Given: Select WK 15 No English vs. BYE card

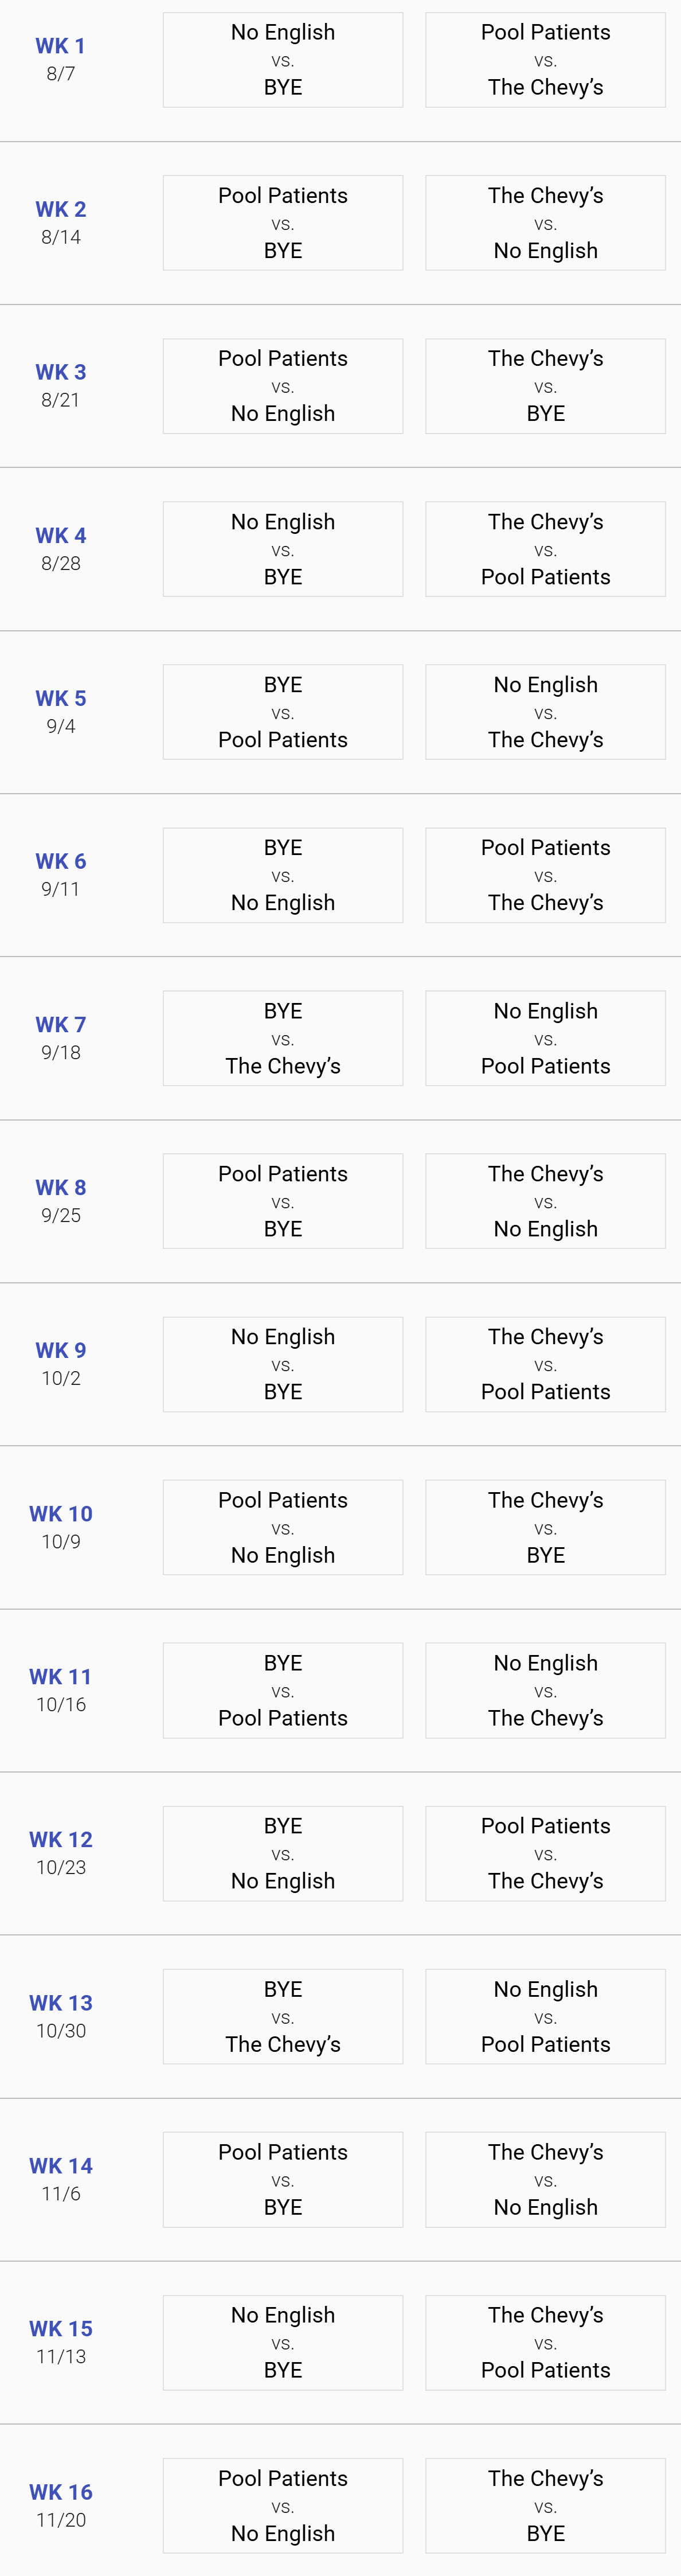Looking at the screenshot, I should pyautogui.click(x=283, y=2342).
